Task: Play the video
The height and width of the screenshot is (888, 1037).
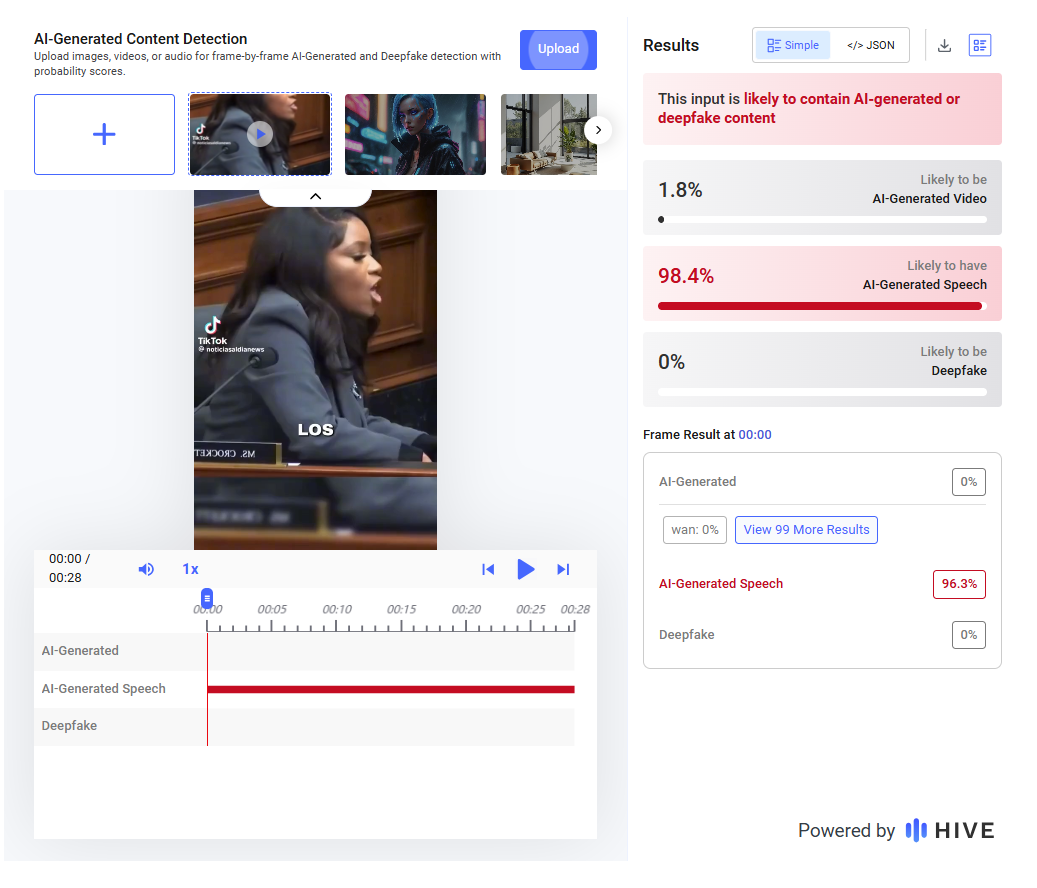Action: (525, 569)
